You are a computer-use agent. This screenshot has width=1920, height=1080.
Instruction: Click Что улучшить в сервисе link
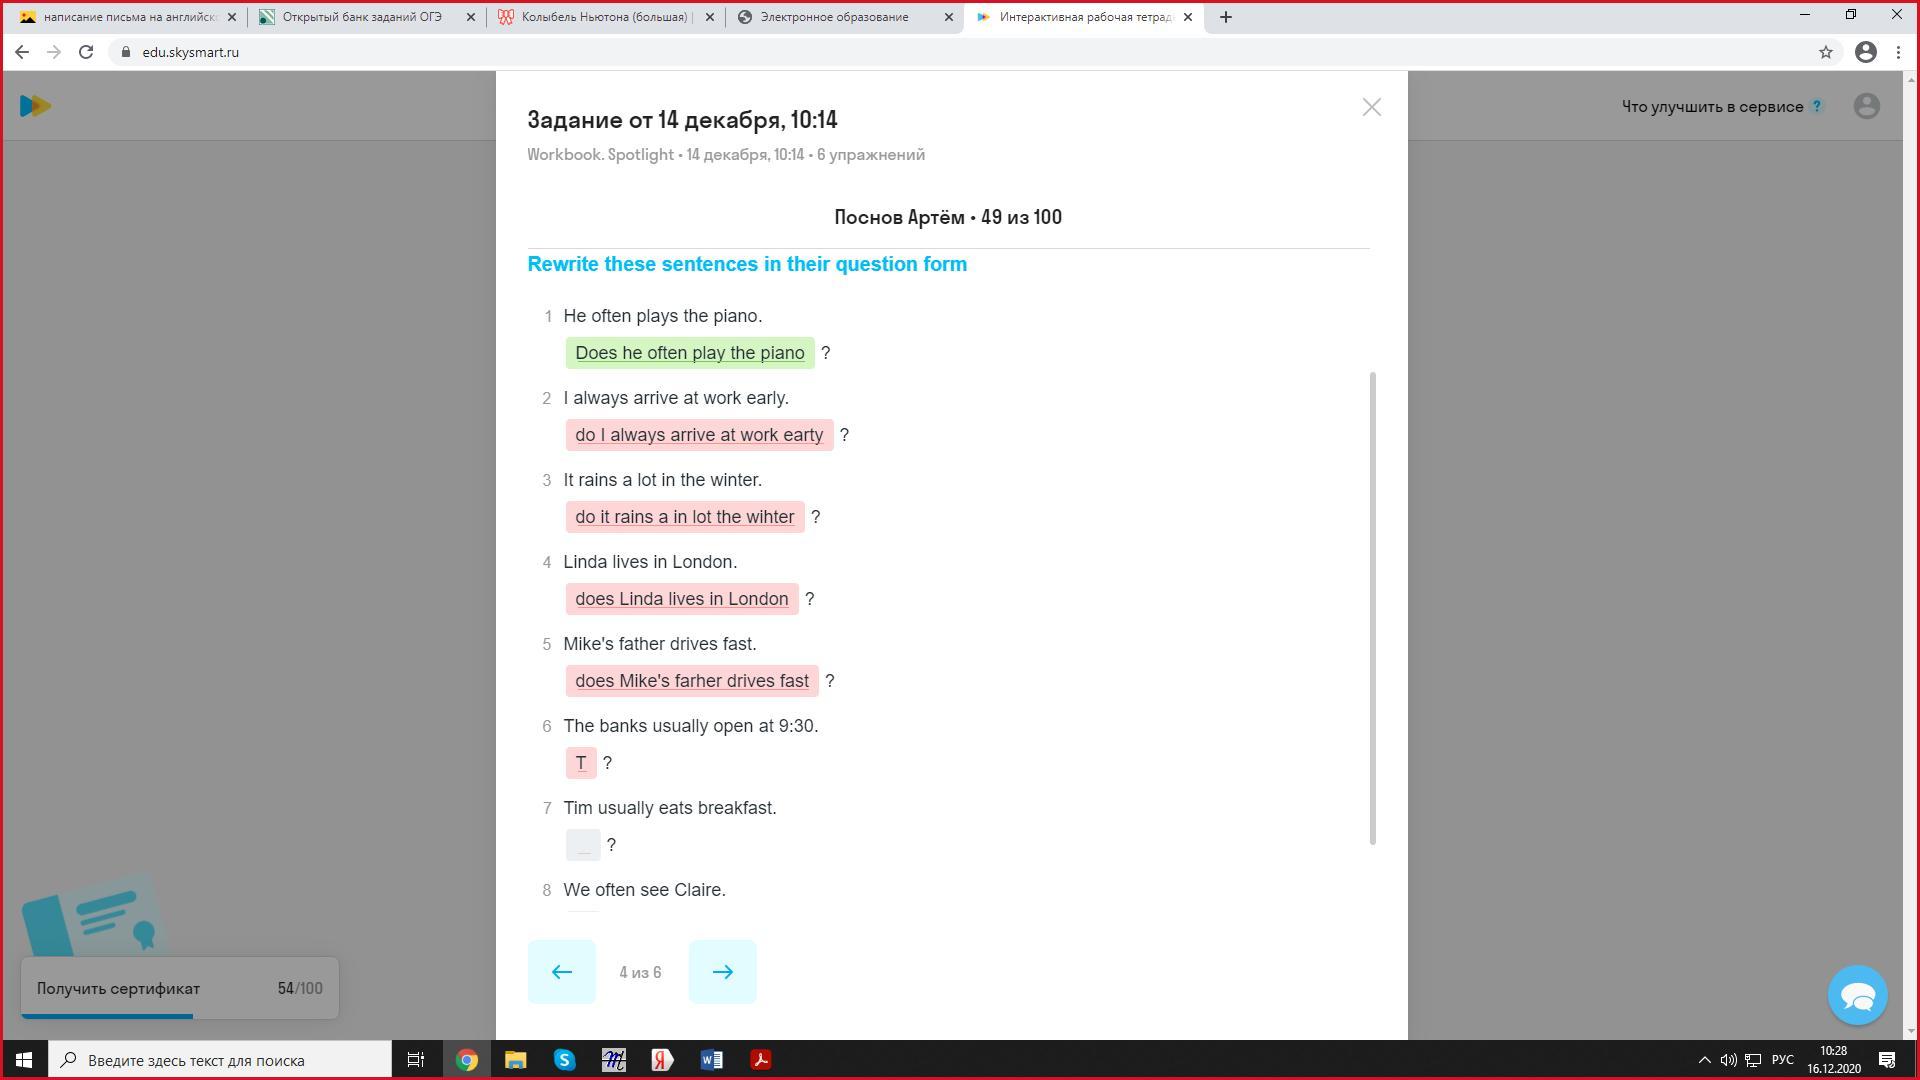pyautogui.click(x=1712, y=107)
